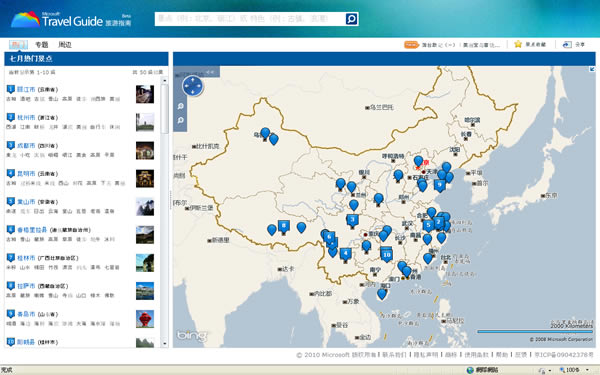Click the map resize arrow icon in the corner
This screenshot has width=600, height=375.
click(592, 70)
